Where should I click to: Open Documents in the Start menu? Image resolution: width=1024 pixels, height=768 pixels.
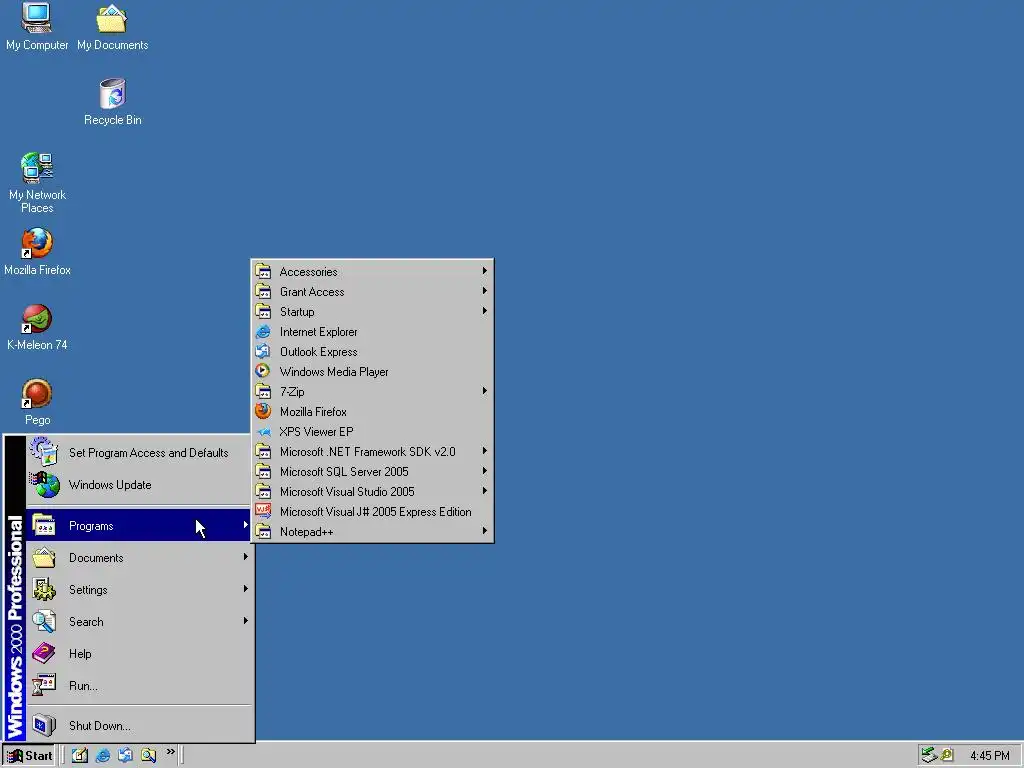pyautogui.click(x=139, y=558)
